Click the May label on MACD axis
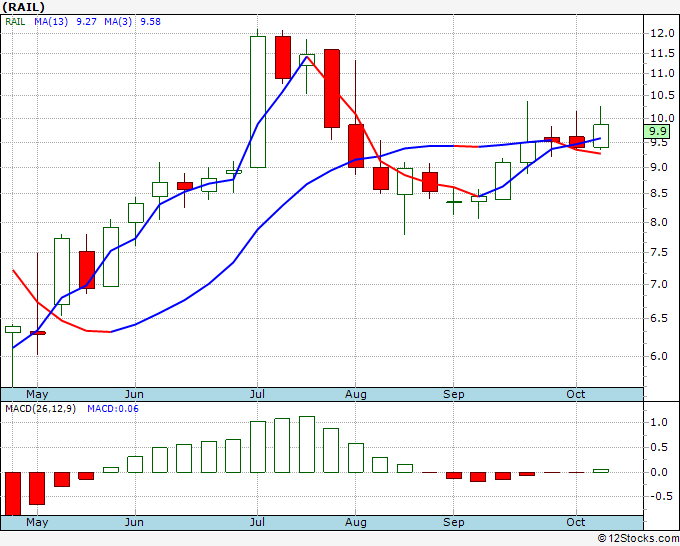The width and height of the screenshot is (680, 546). click(37, 523)
